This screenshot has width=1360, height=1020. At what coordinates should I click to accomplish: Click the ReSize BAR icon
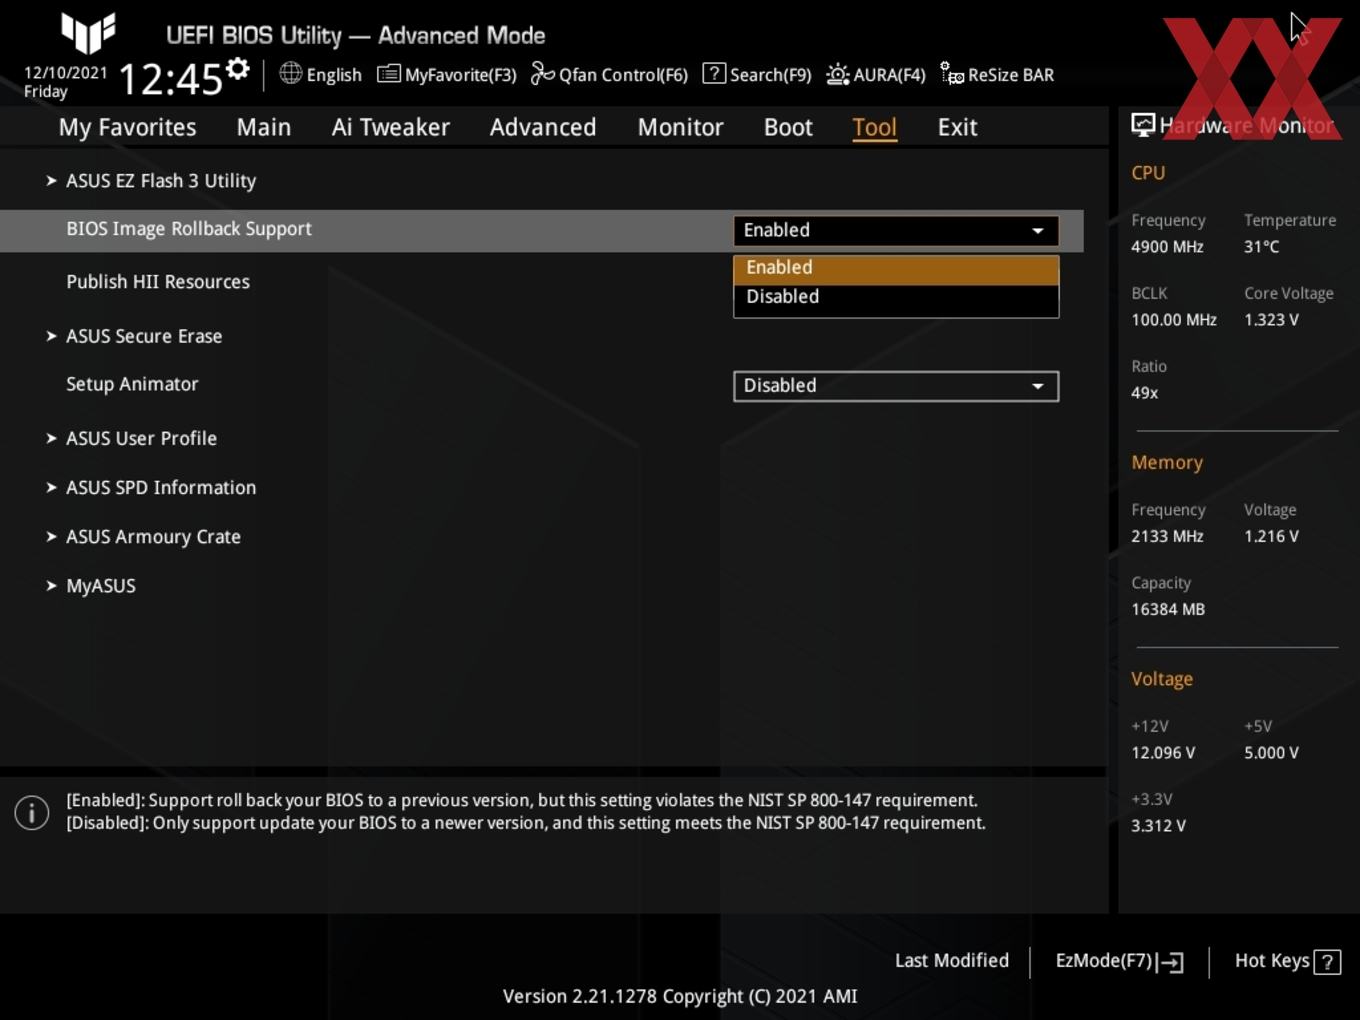tap(952, 74)
